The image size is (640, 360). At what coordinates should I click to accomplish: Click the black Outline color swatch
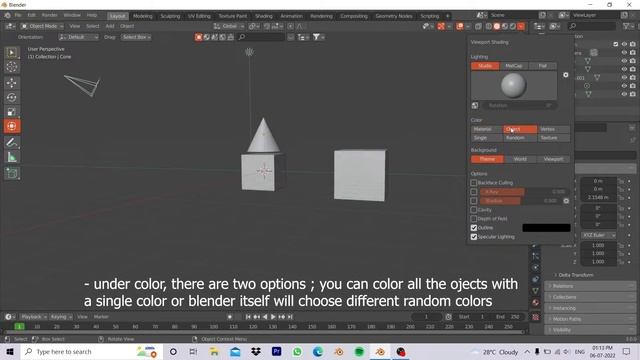point(546,228)
